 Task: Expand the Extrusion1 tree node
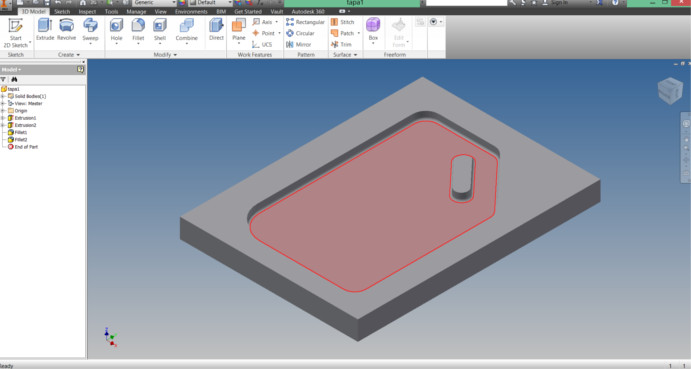point(3,118)
